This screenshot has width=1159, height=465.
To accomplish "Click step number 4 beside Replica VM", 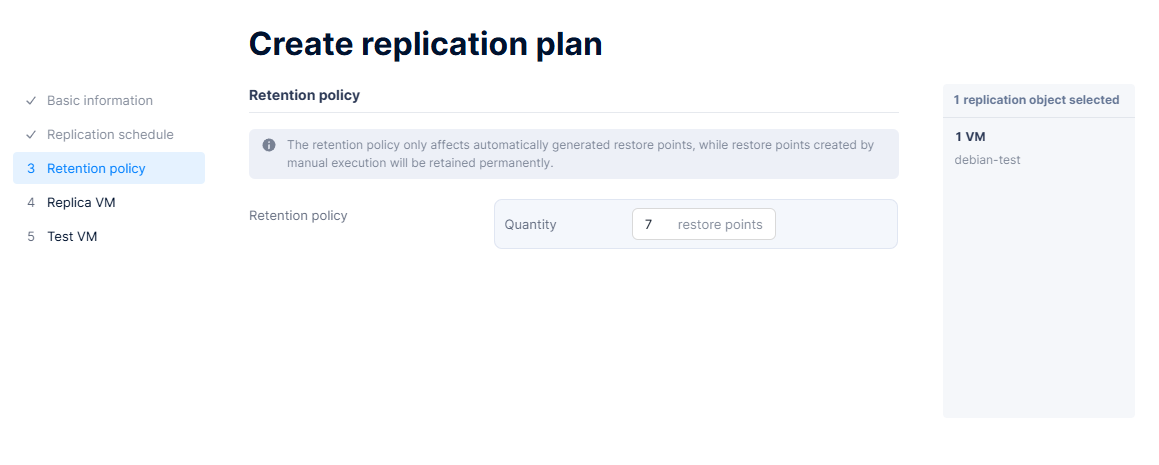I will tap(31, 203).
